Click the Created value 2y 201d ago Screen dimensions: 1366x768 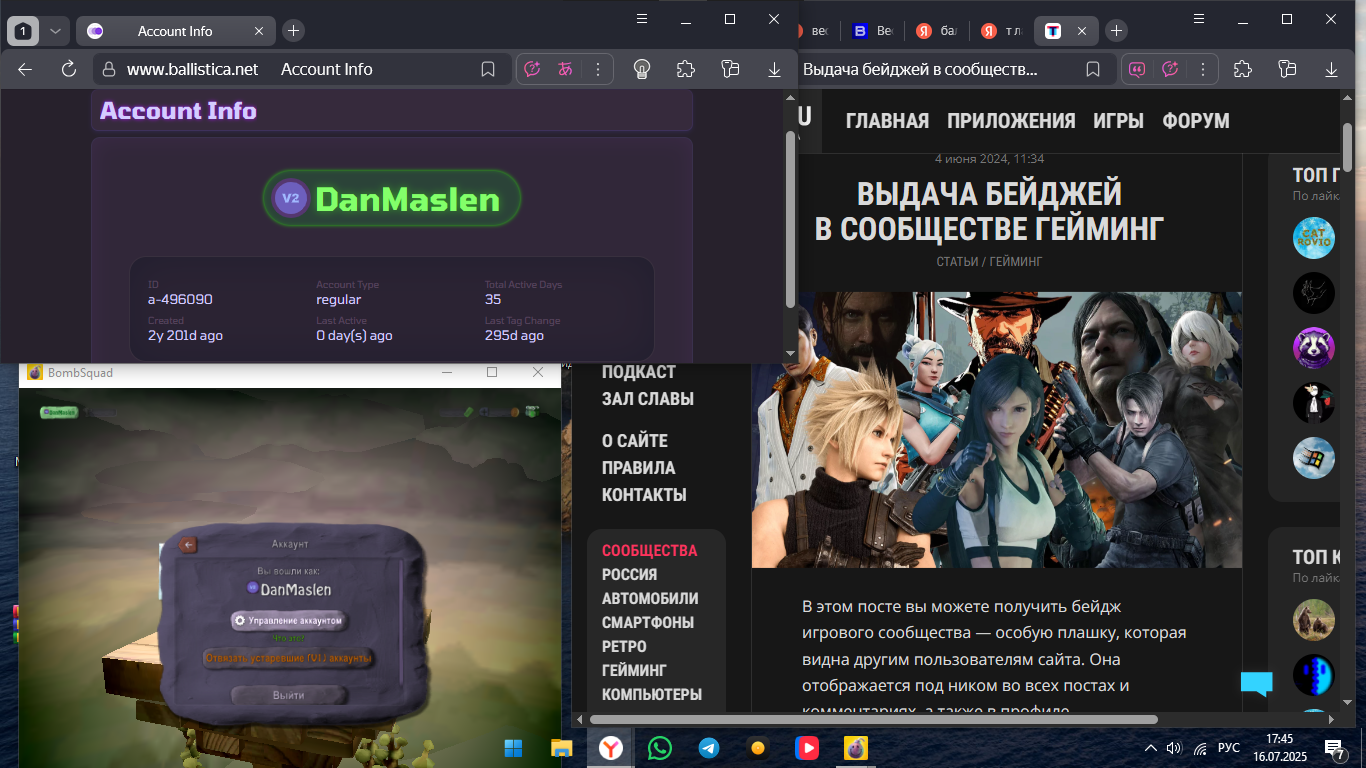(x=185, y=335)
